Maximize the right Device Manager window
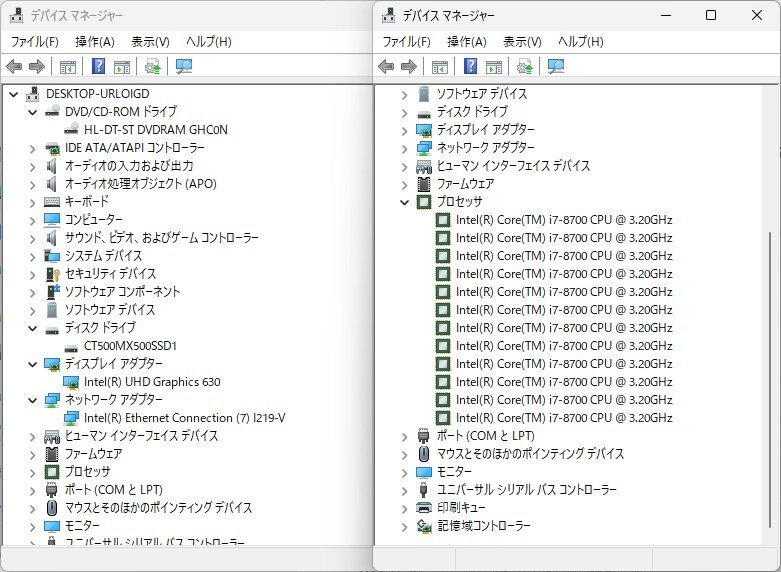This screenshot has height=572, width=781. point(711,15)
